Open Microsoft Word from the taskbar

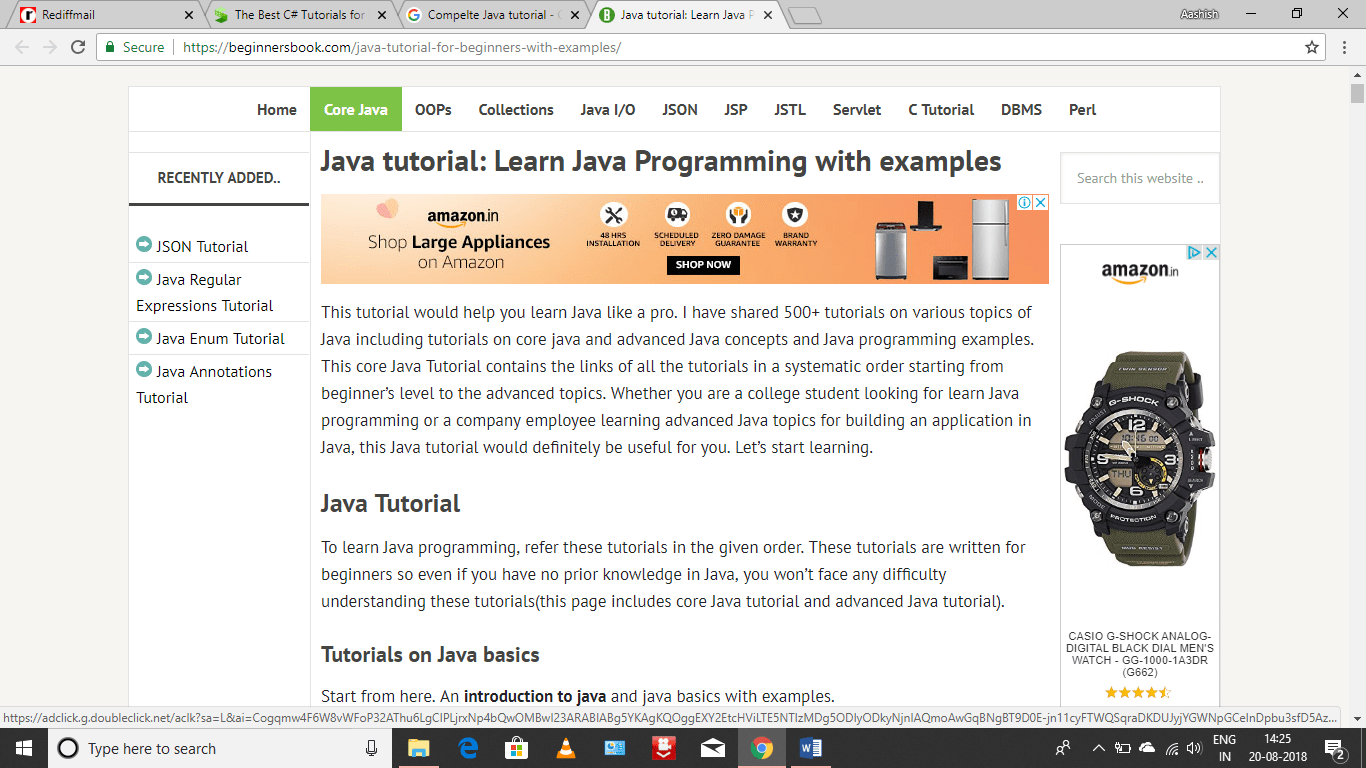pyautogui.click(x=810, y=748)
